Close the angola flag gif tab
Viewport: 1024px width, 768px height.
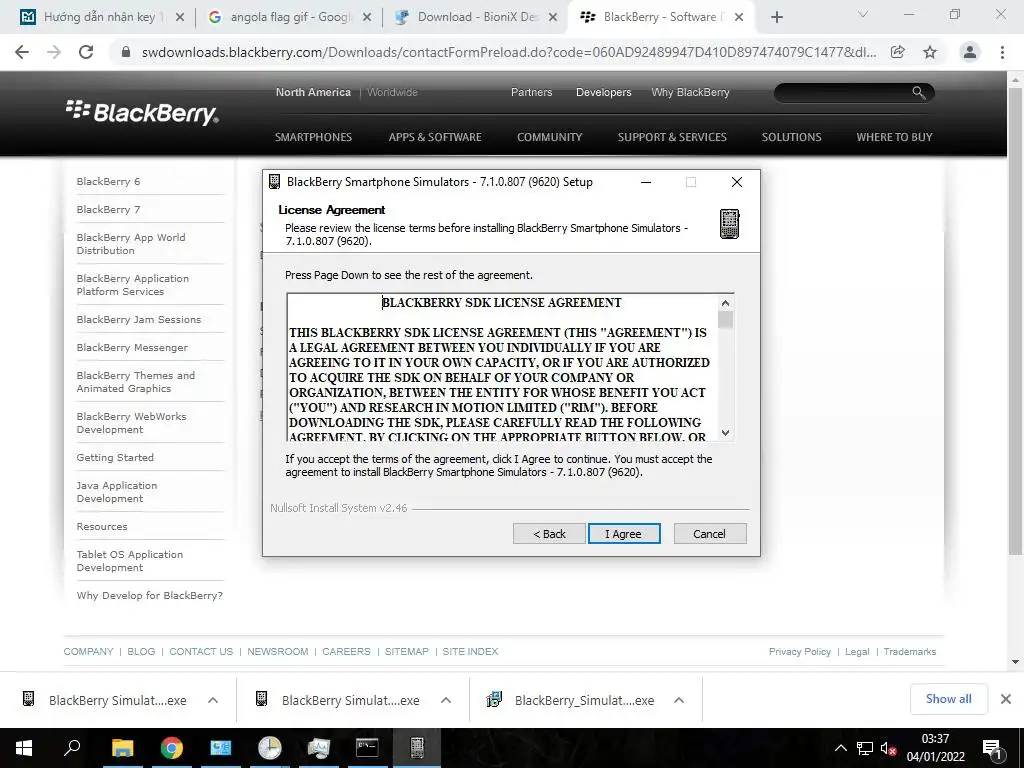coord(367,18)
